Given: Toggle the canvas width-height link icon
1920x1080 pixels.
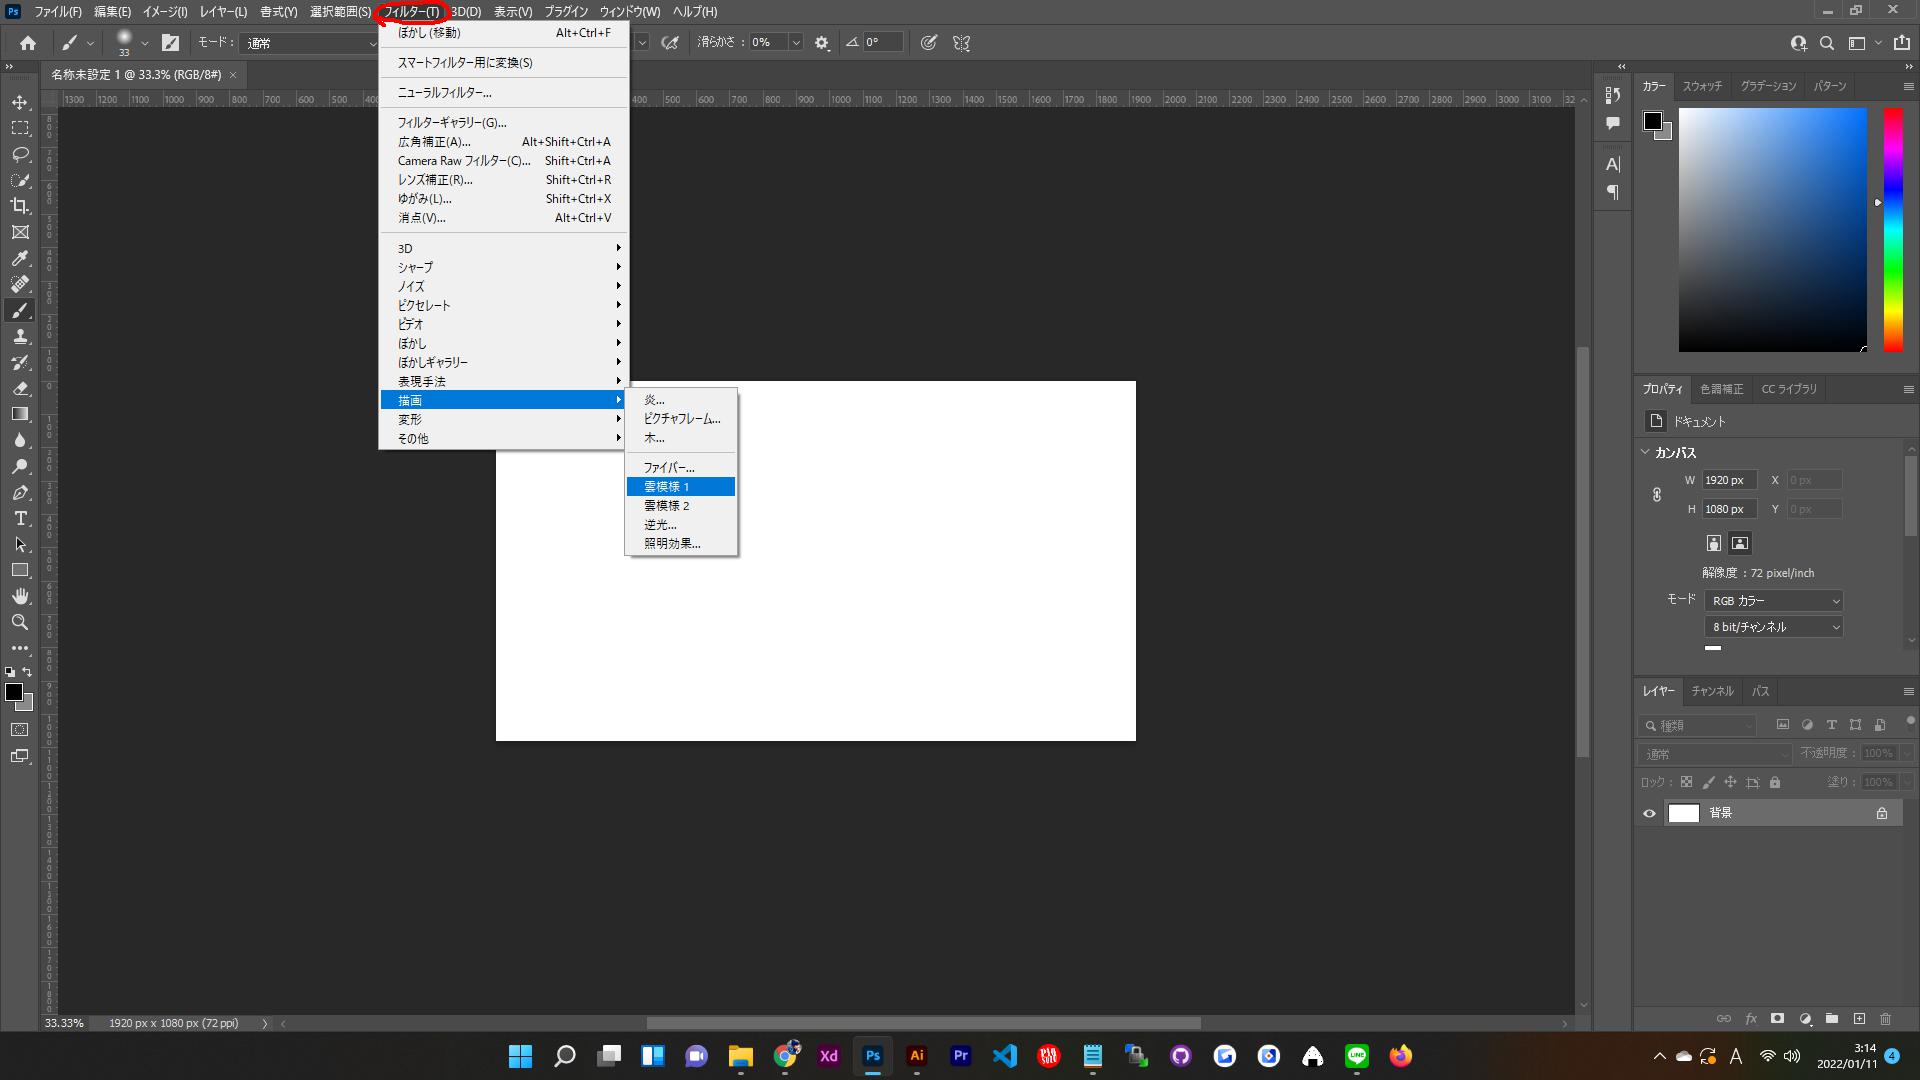Looking at the screenshot, I should (x=1657, y=495).
